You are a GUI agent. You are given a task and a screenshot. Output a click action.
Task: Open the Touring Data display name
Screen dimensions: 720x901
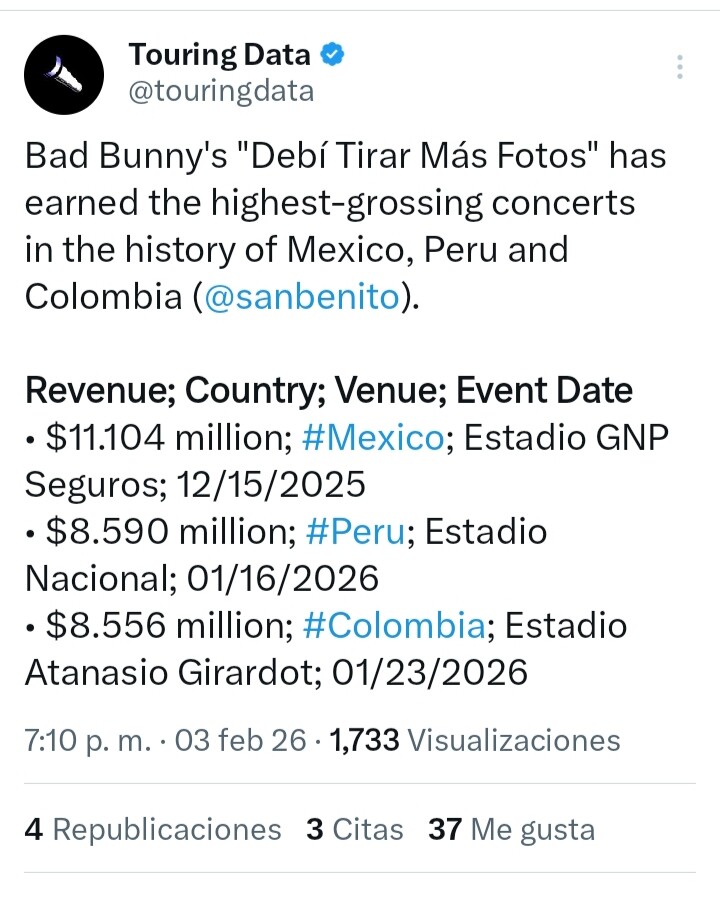pos(220,56)
